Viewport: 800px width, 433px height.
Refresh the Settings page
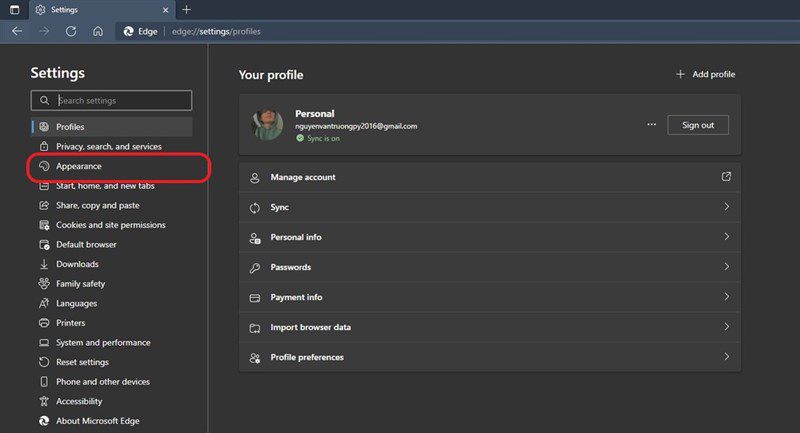pos(71,31)
